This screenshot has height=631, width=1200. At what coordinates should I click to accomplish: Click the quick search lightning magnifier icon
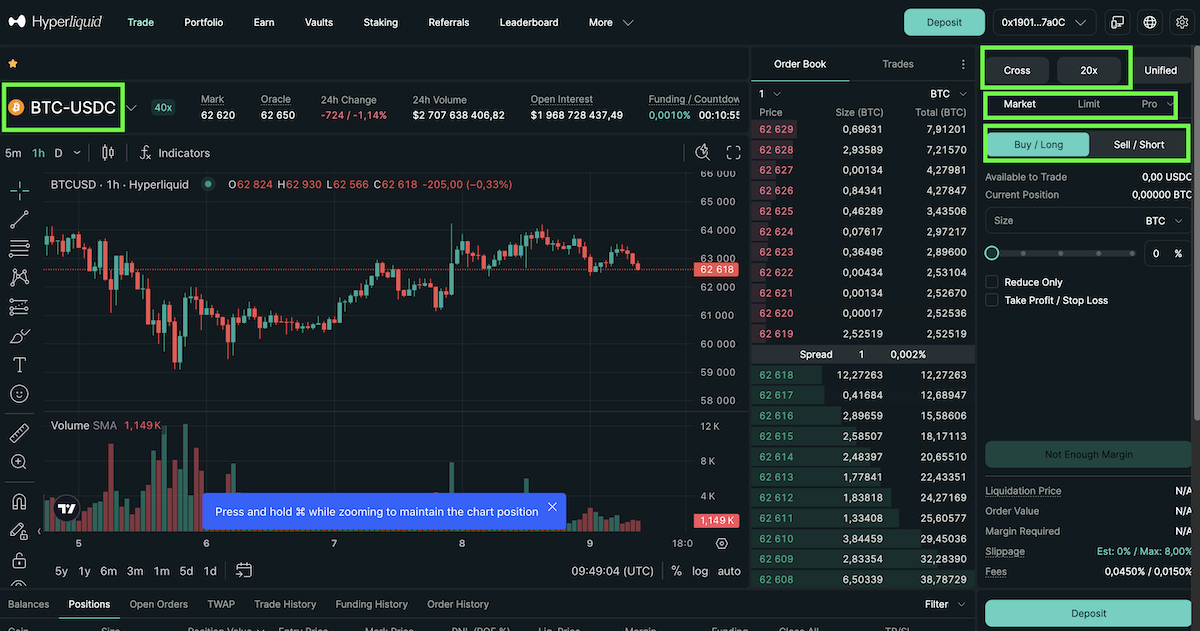point(703,153)
